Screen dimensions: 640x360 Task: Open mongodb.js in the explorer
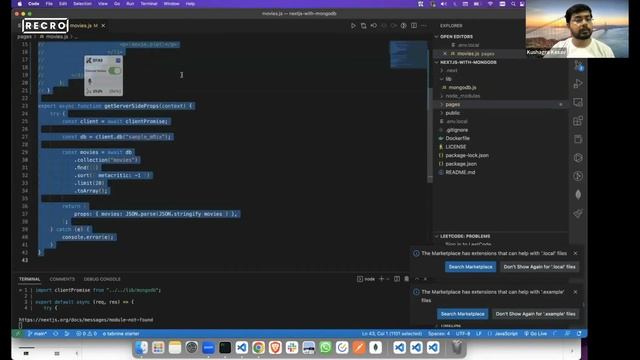pyautogui.click(x=462, y=87)
